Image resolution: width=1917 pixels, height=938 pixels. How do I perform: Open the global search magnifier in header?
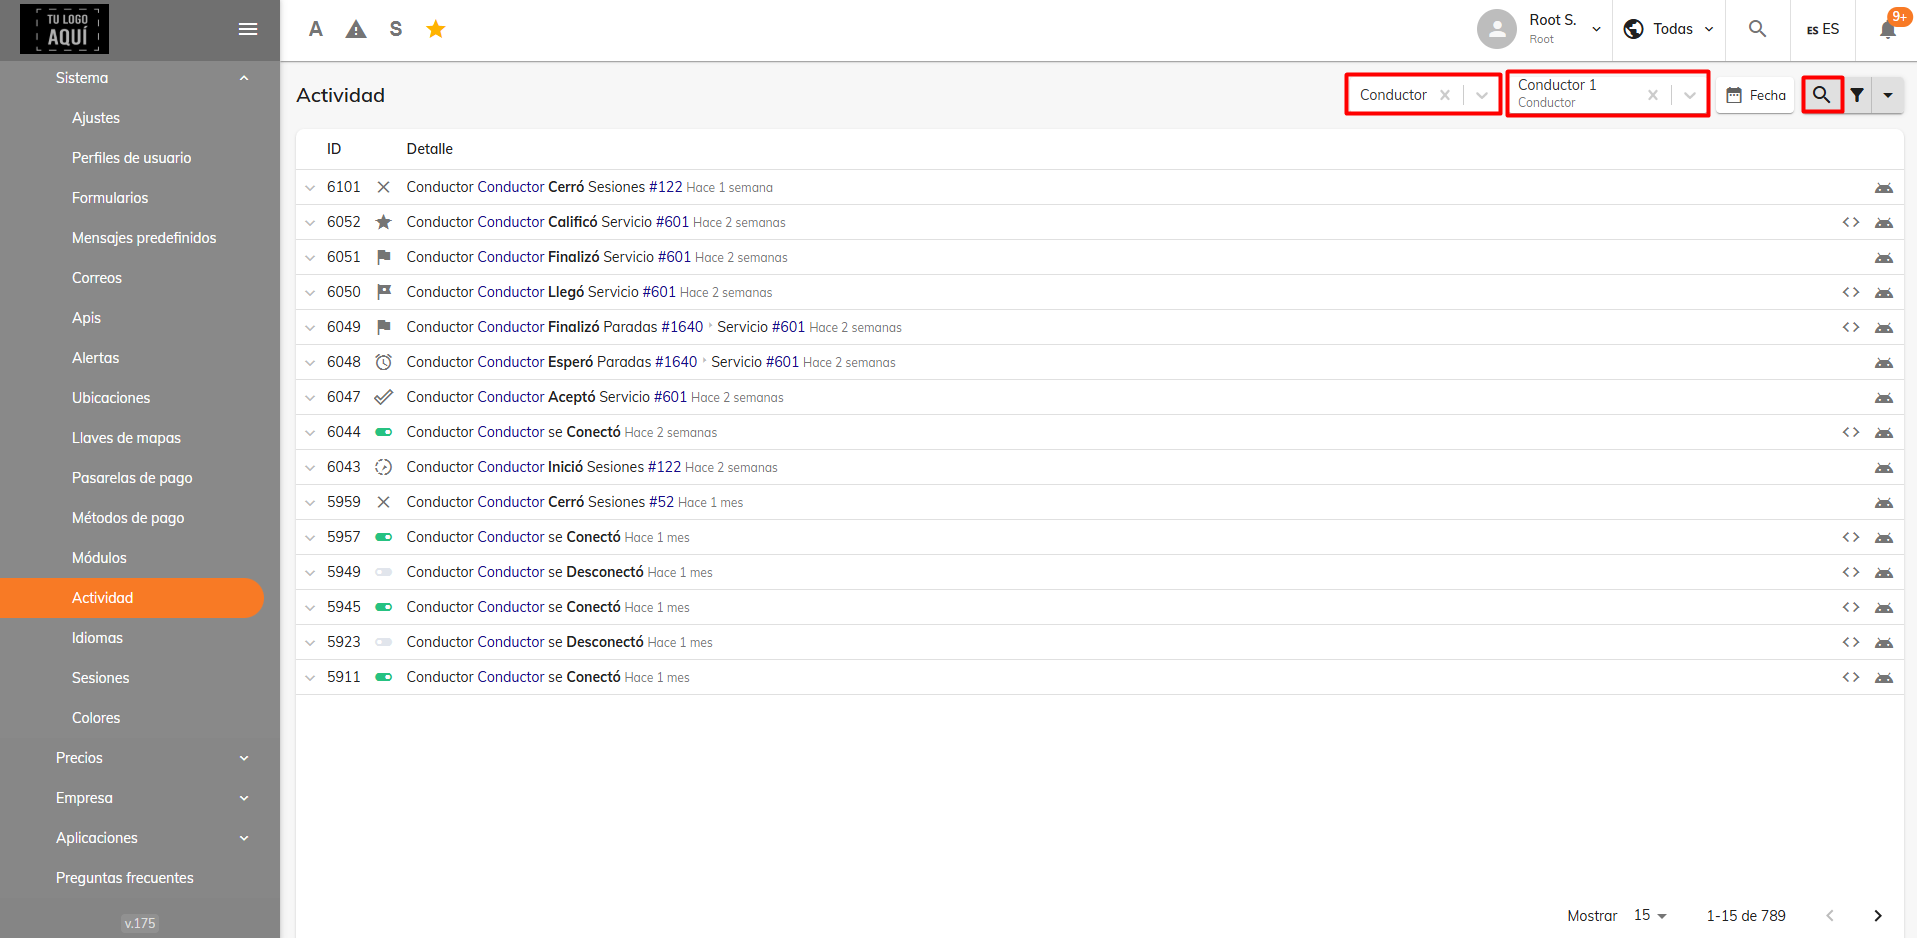point(1757,29)
